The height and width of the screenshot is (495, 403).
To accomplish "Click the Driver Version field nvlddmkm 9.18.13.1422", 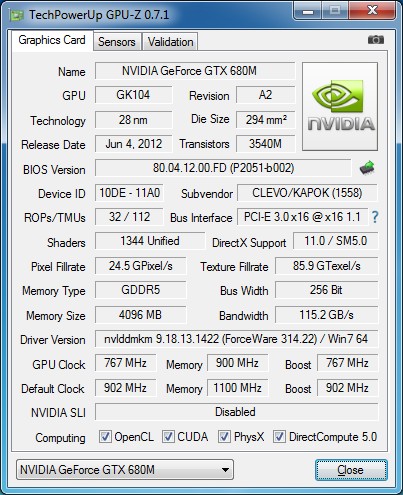I will tap(237, 339).
